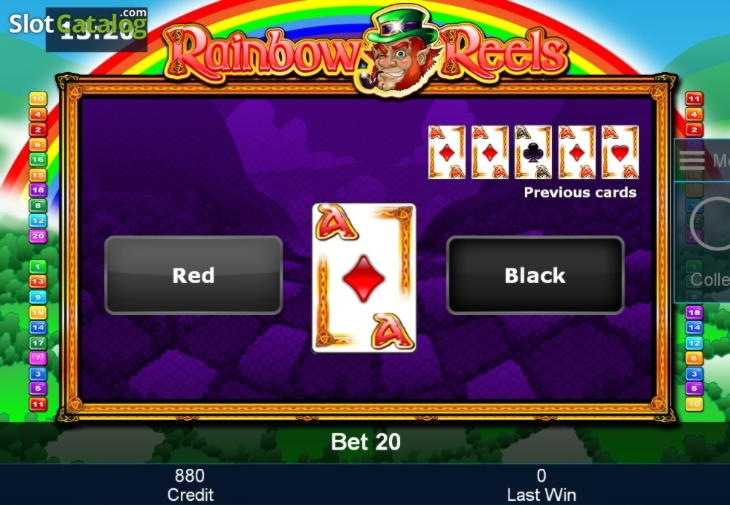Select payline 16 marker on left
The height and width of the screenshot is (505, 730).
pyautogui.click(x=38, y=160)
